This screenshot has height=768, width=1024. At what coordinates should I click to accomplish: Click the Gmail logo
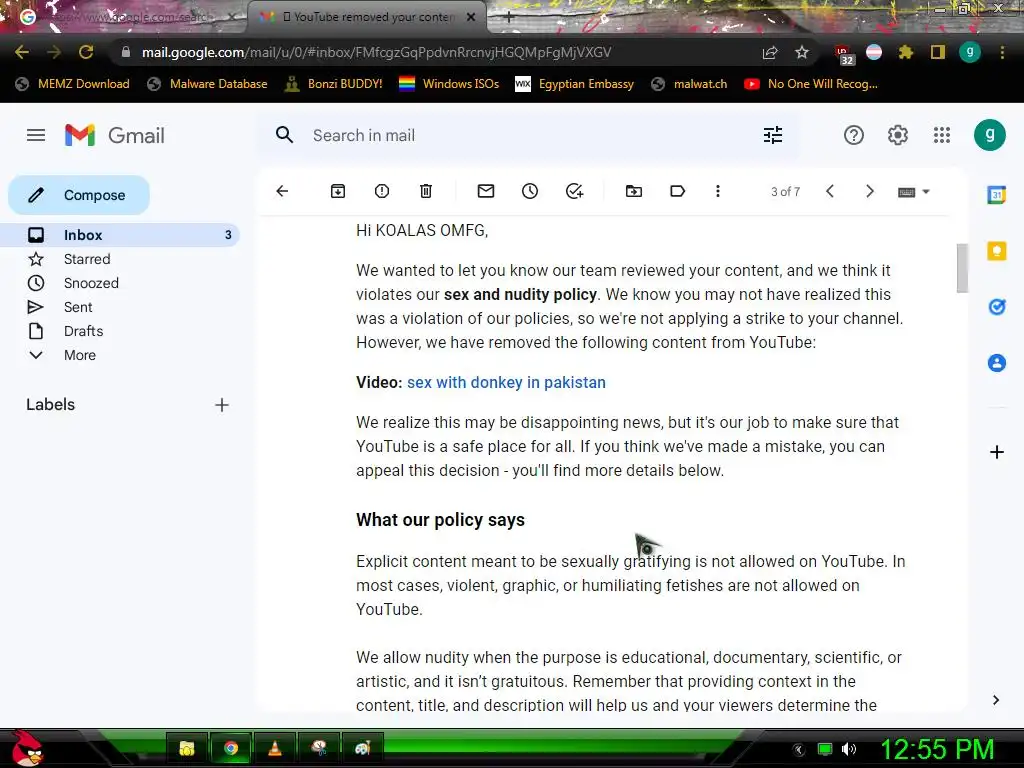pyautogui.click(x=115, y=135)
